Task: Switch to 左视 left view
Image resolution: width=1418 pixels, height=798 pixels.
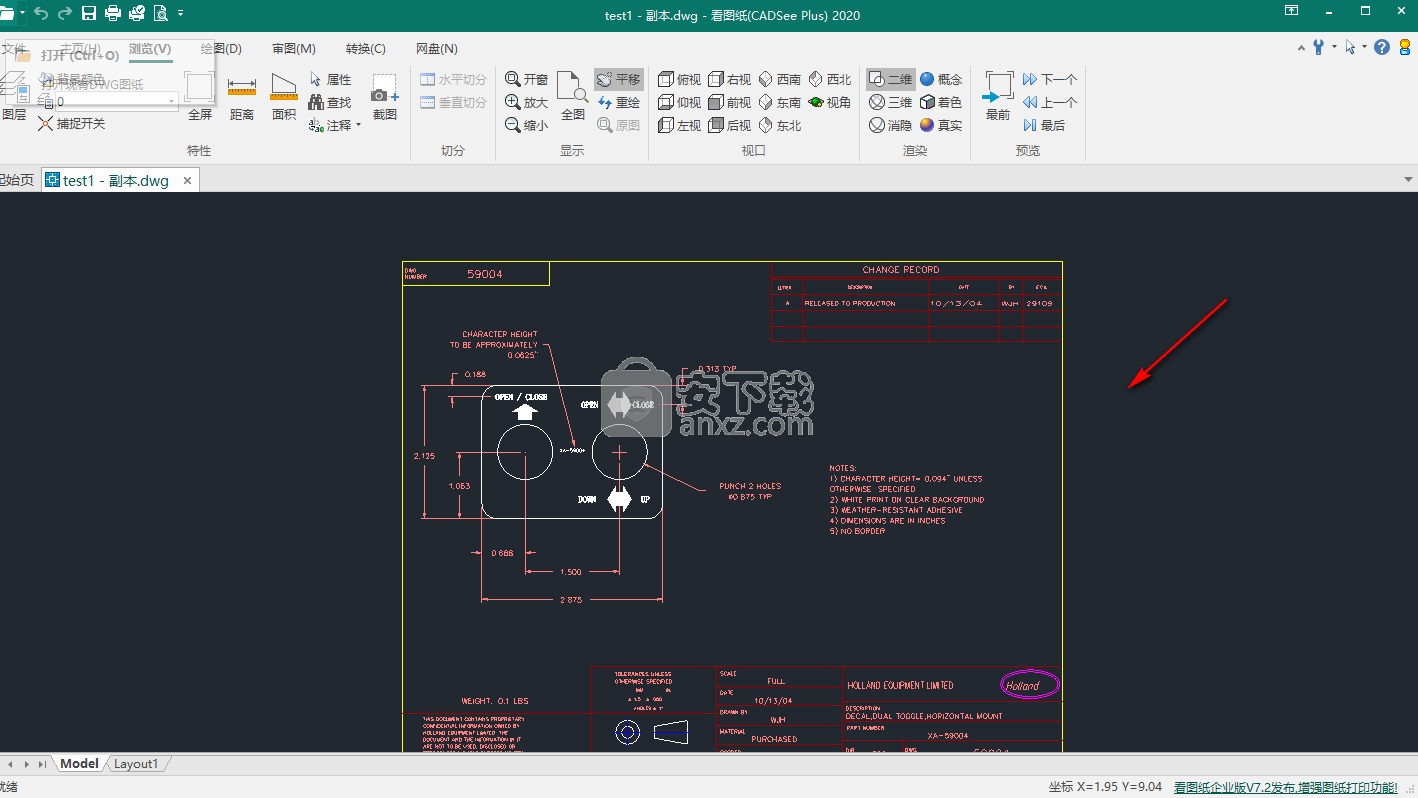Action: pyautogui.click(x=680, y=125)
